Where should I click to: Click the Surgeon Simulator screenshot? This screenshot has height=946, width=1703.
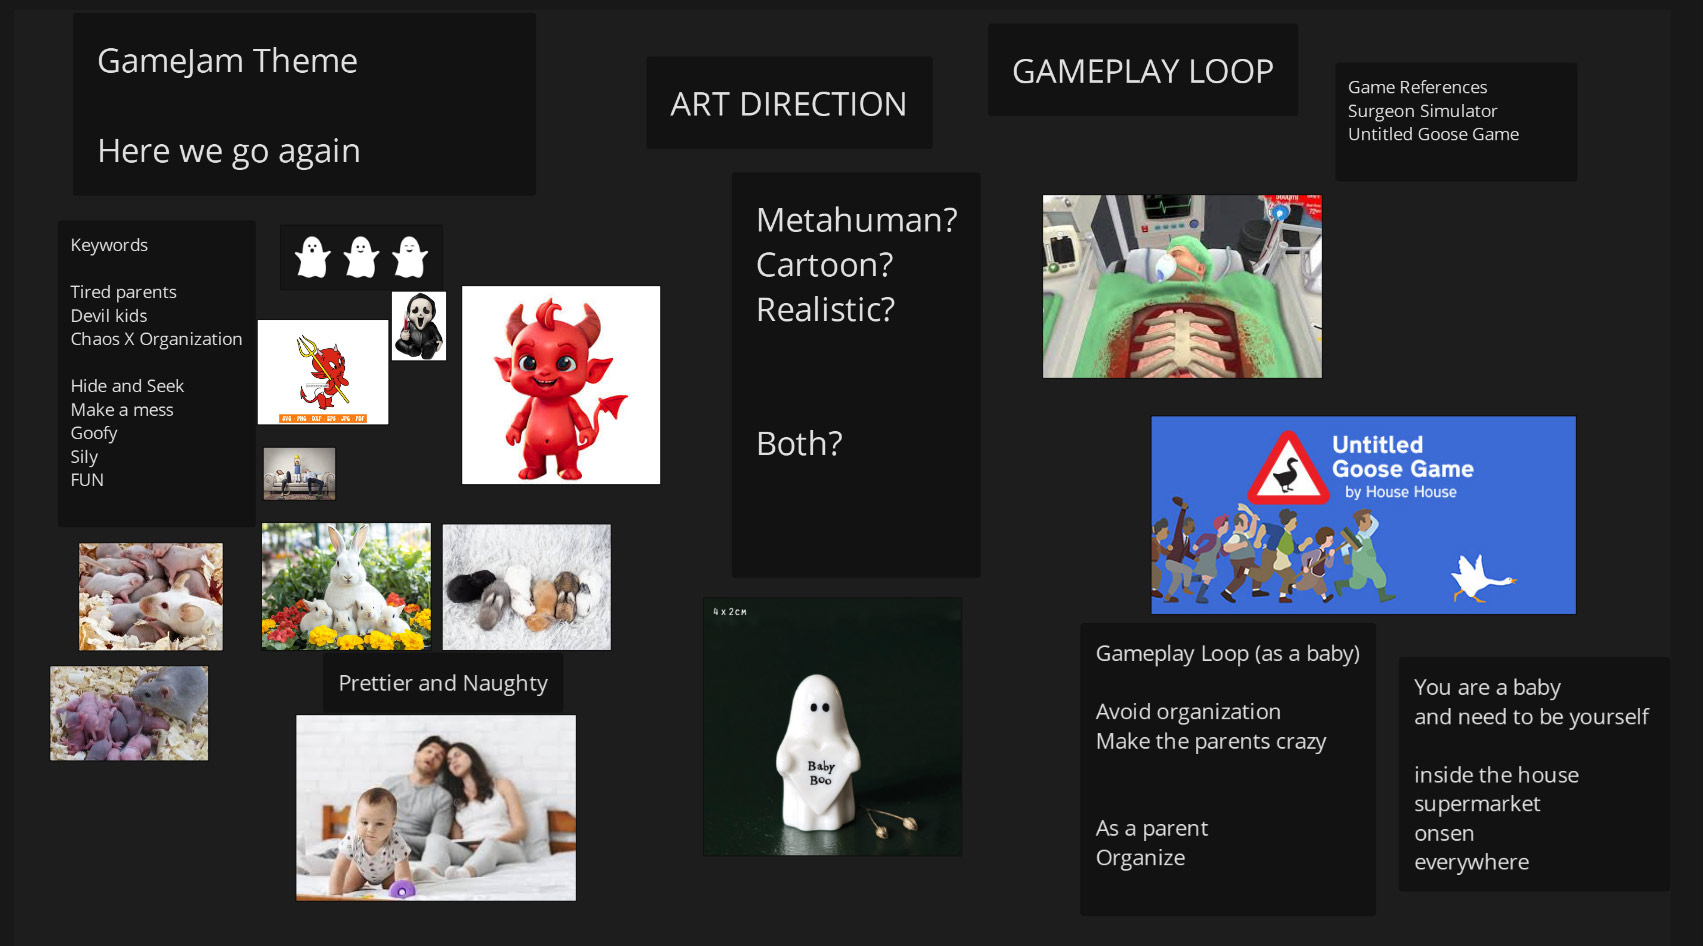(1181, 287)
